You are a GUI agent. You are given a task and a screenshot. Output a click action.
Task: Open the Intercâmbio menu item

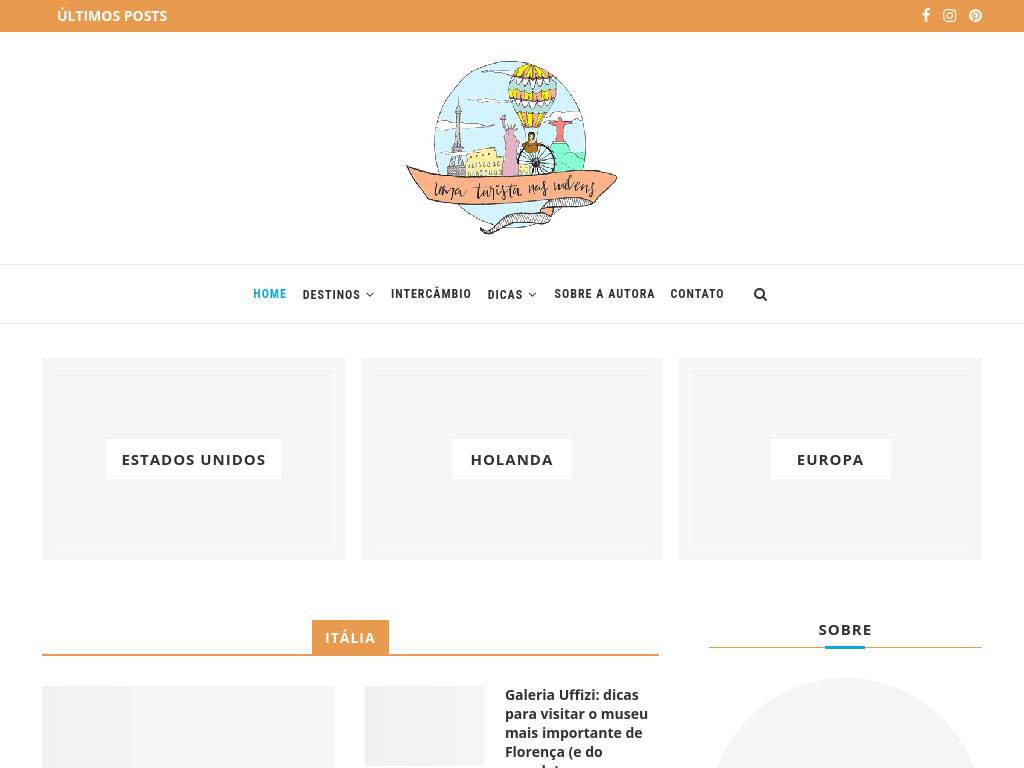[x=431, y=294]
